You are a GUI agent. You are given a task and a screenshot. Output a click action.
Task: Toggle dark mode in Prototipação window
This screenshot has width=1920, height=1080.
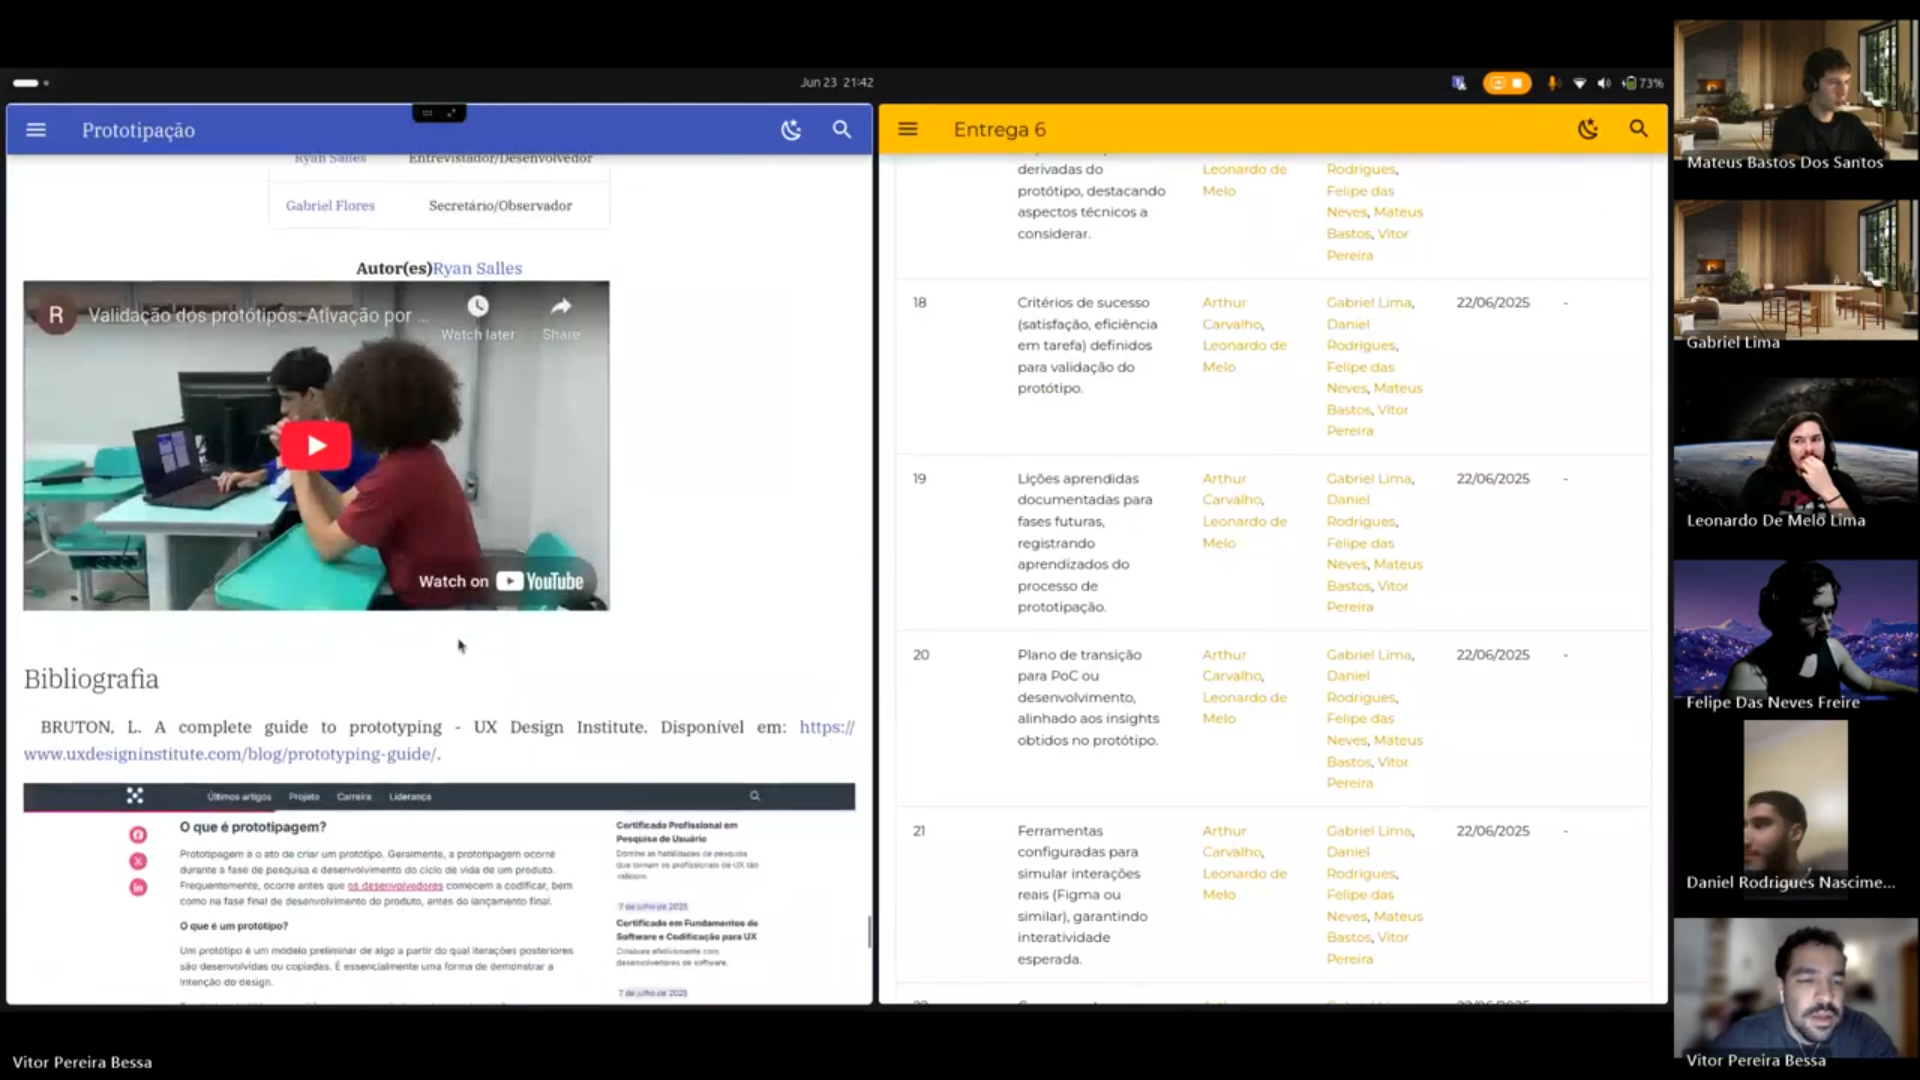tap(791, 130)
